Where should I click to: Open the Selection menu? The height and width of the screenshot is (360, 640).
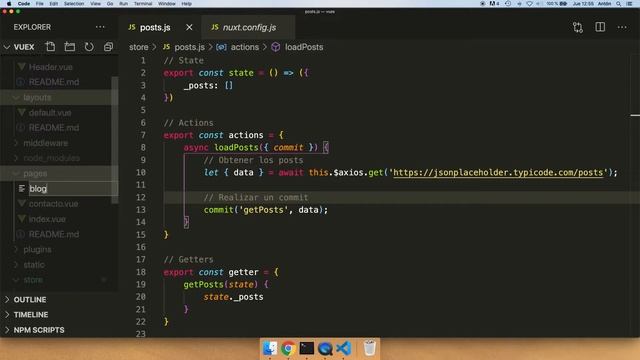[x=74, y=4]
